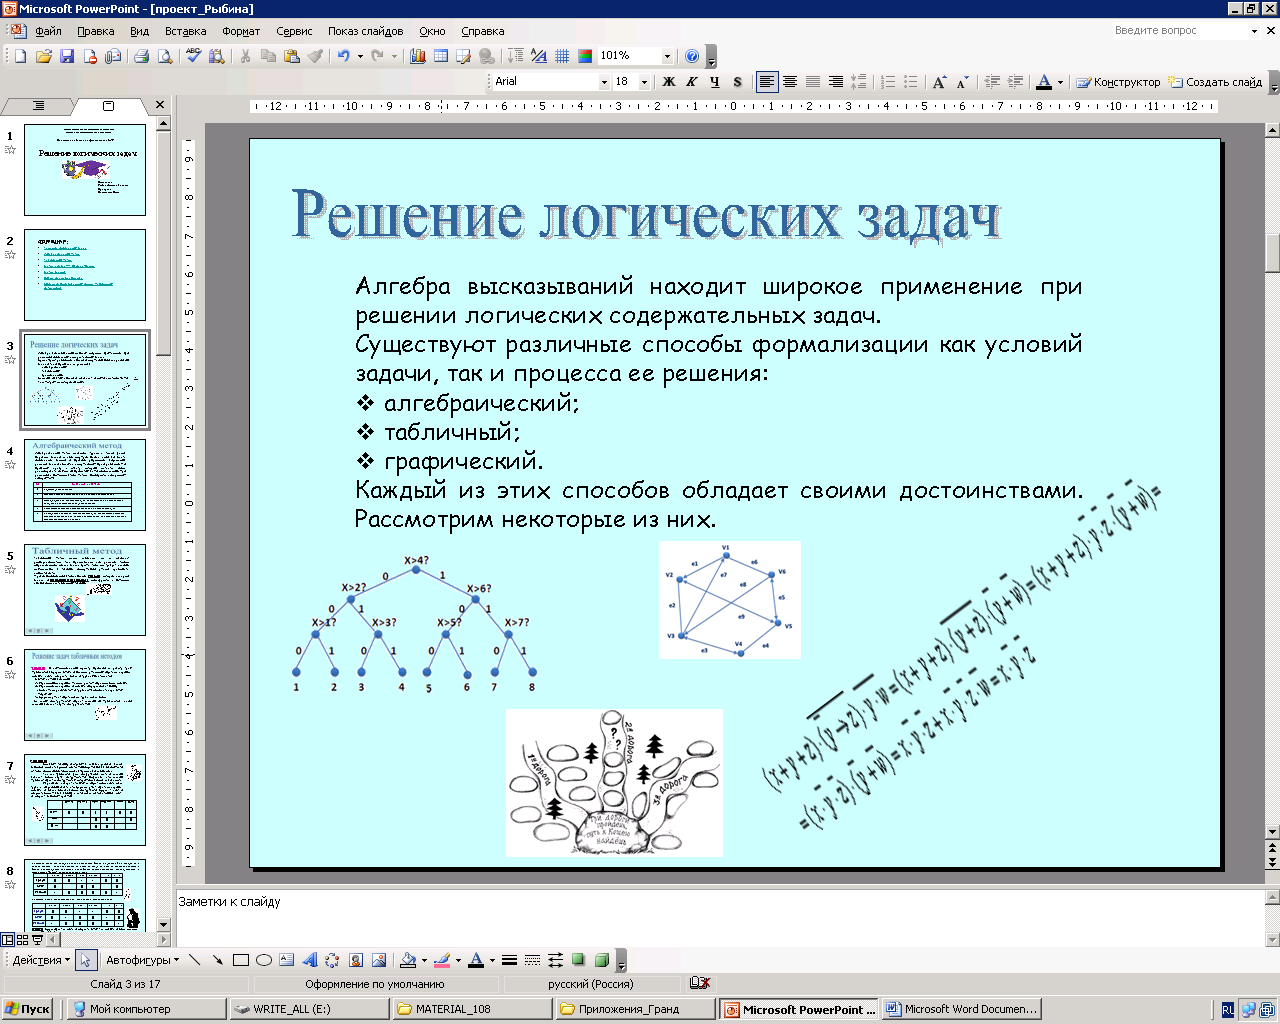
Task: Cut selection with the scissors icon
Action: pyautogui.click(x=245, y=56)
